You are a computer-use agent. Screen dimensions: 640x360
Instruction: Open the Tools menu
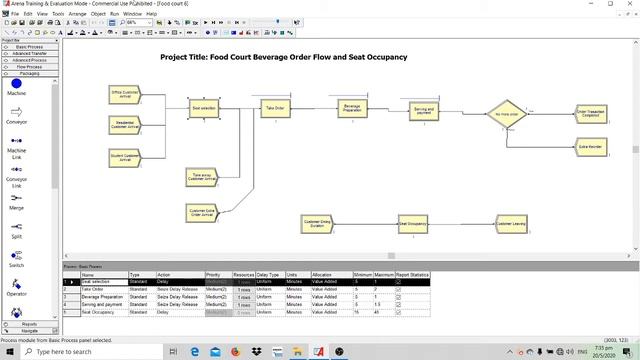point(58,13)
